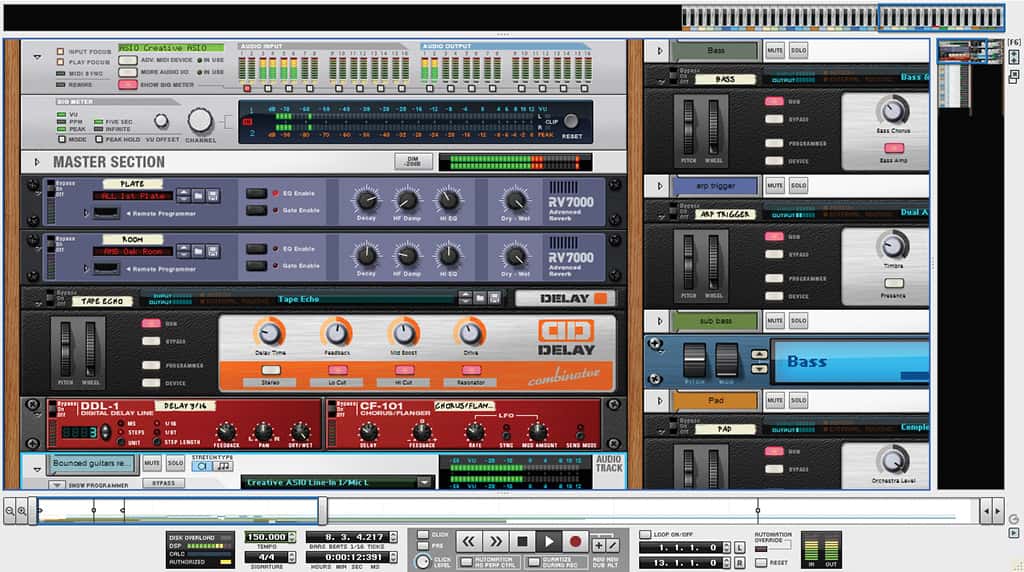The height and width of the screenshot is (572, 1024).
Task: Toggle Peak Hold on big meter
Action: pyautogui.click(x=99, y=139)
